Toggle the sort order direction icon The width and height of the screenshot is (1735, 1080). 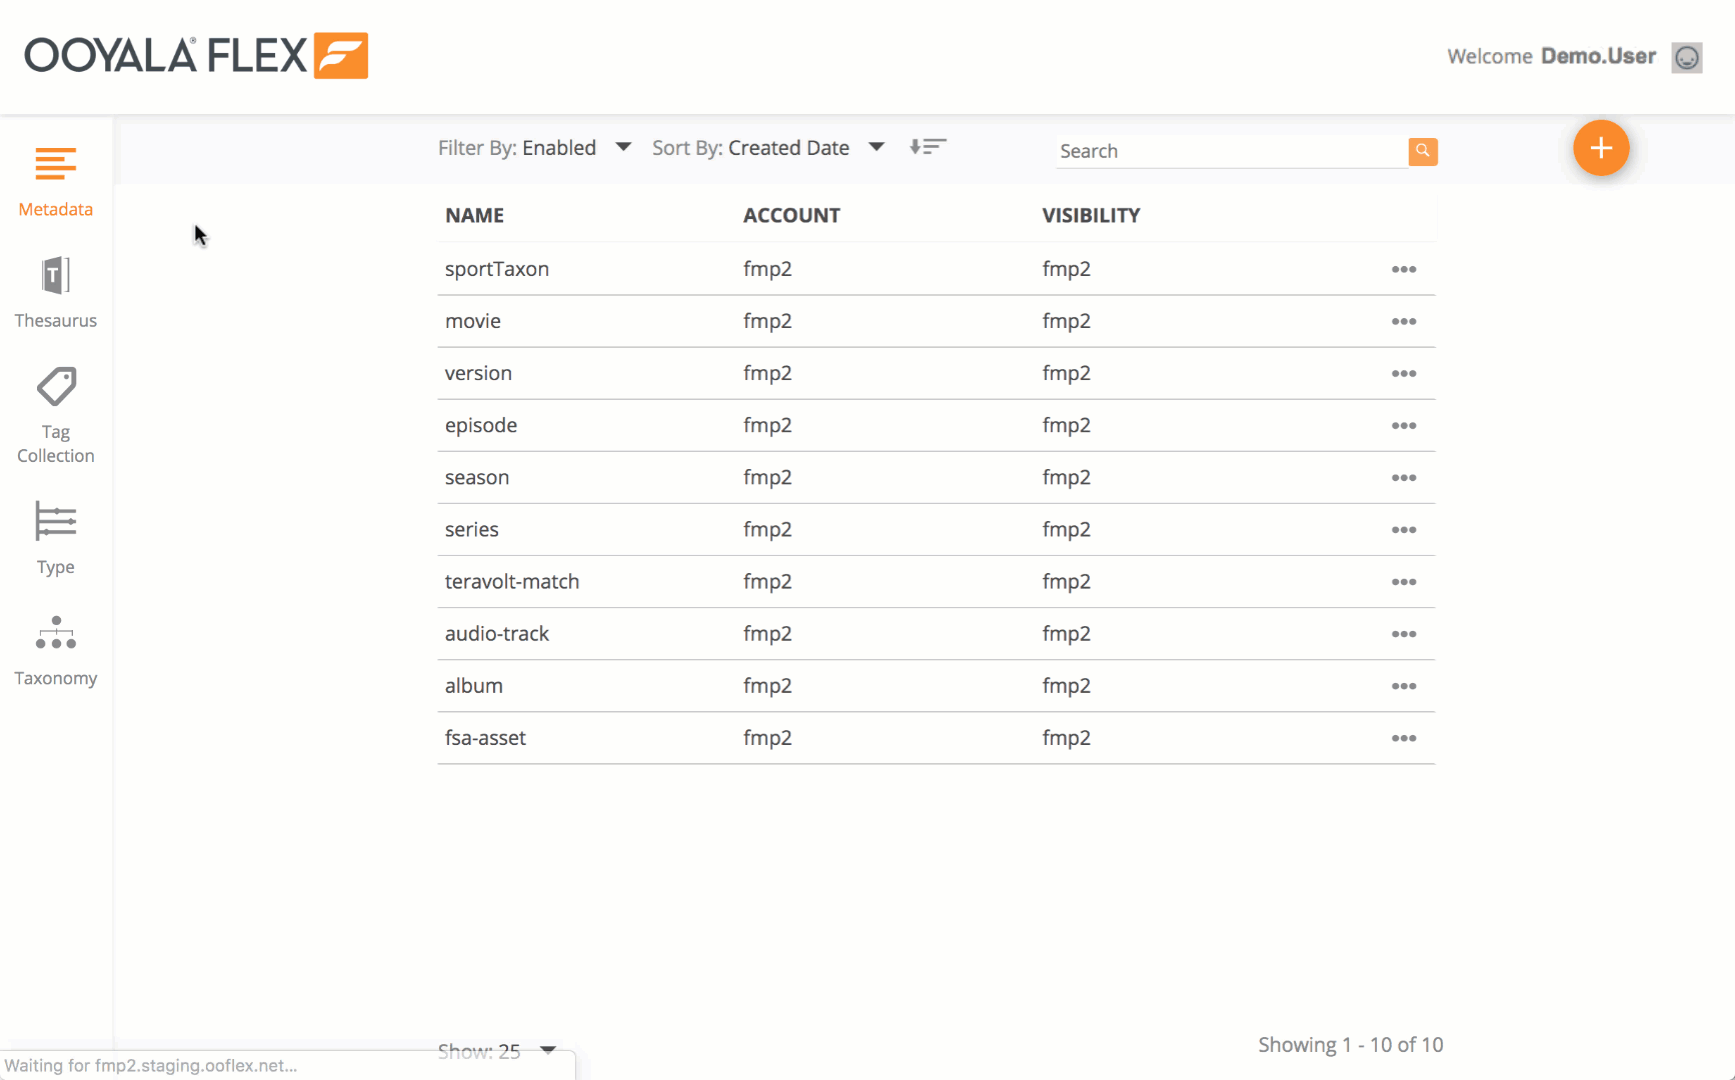point(927,148)
